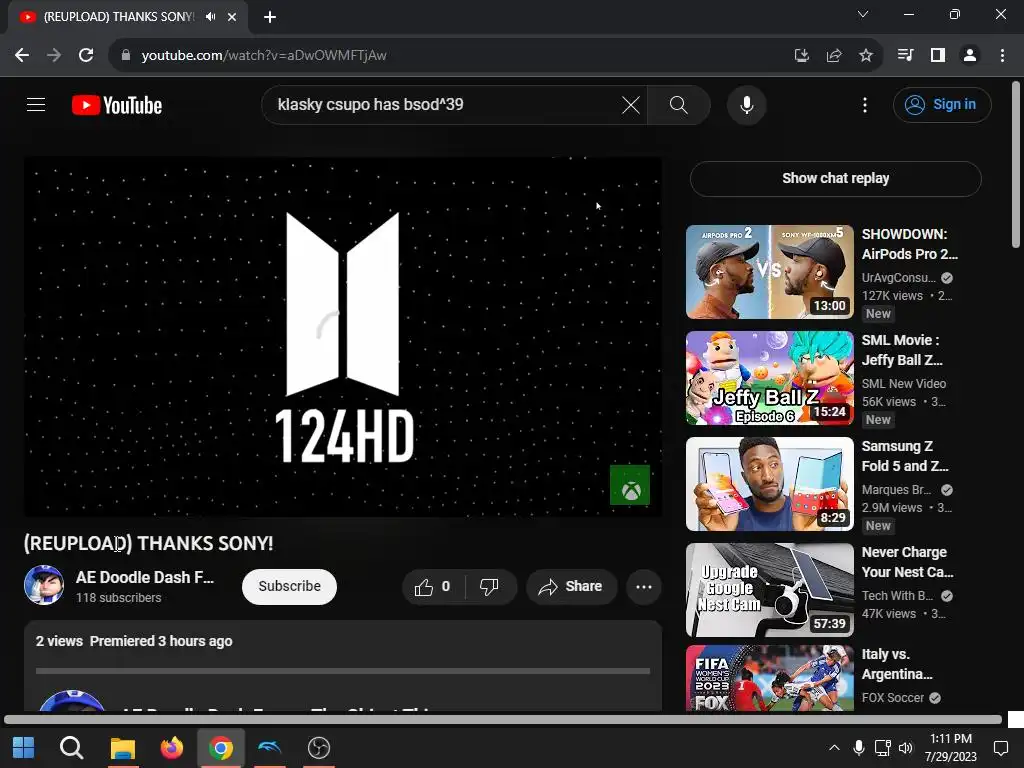Expand description showing '2 views Premiered 3 hours ago'
Image resolution: width=1024 pixels, height=768 pixels.
[134, 641]
